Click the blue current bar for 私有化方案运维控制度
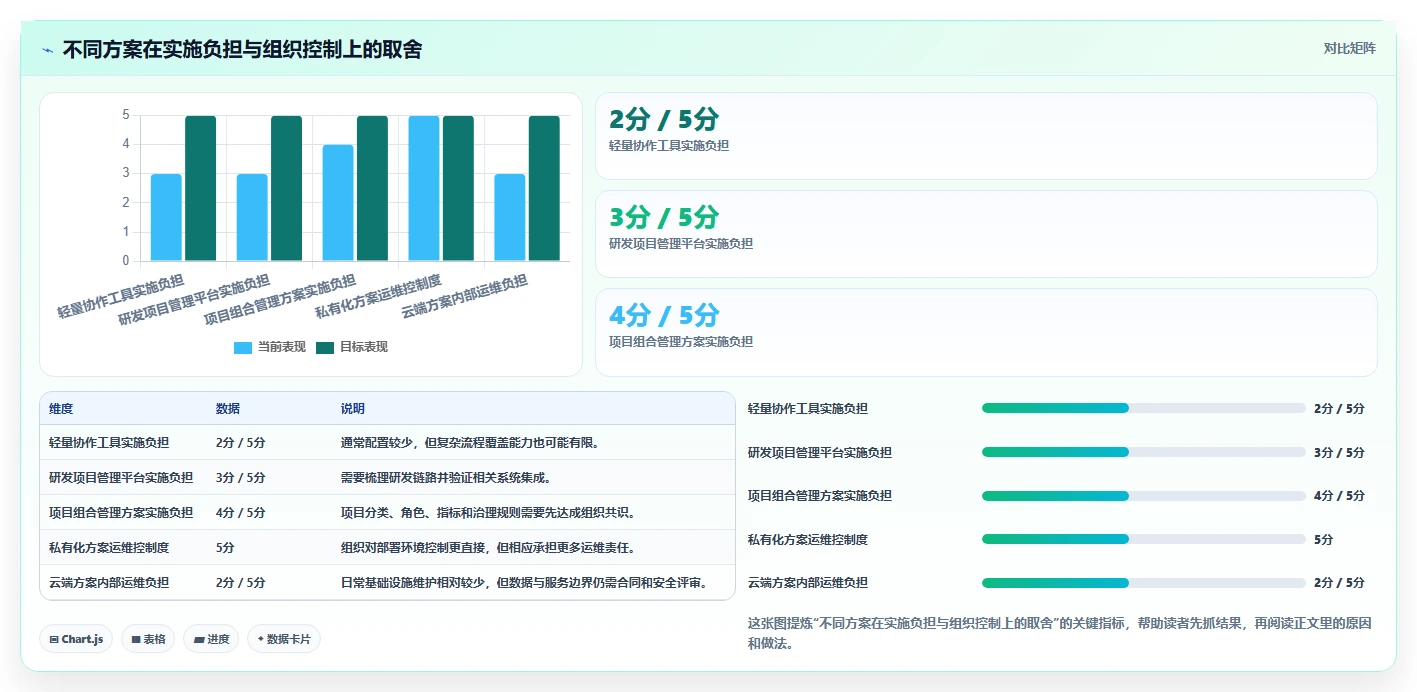This screenshot has width=1417, height=692. click(424, 189)
